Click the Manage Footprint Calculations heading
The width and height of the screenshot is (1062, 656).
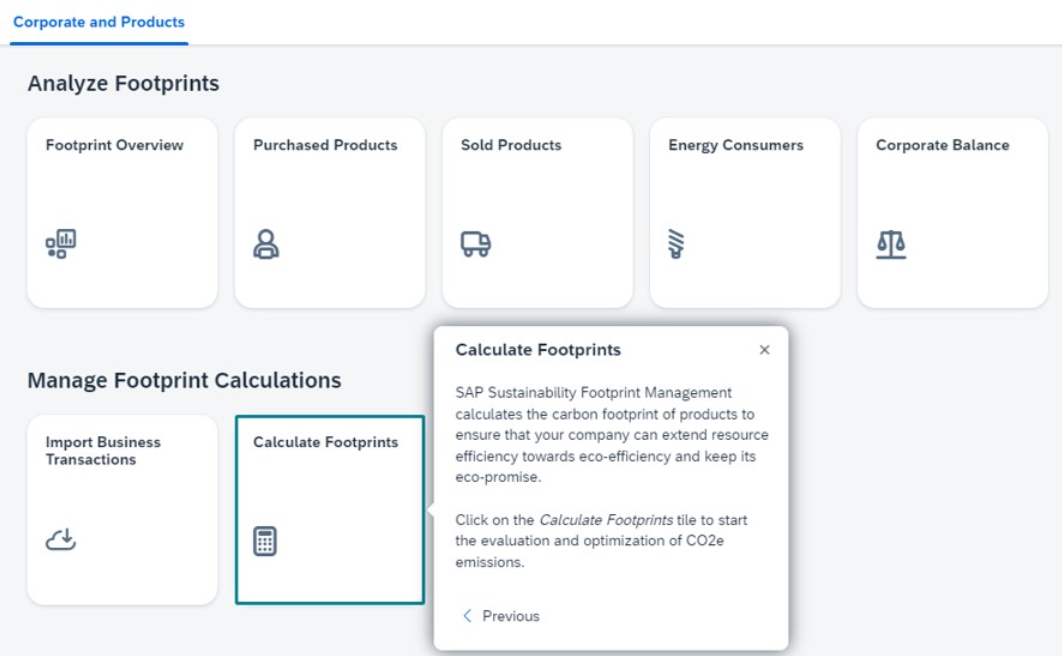click(184, 380)
